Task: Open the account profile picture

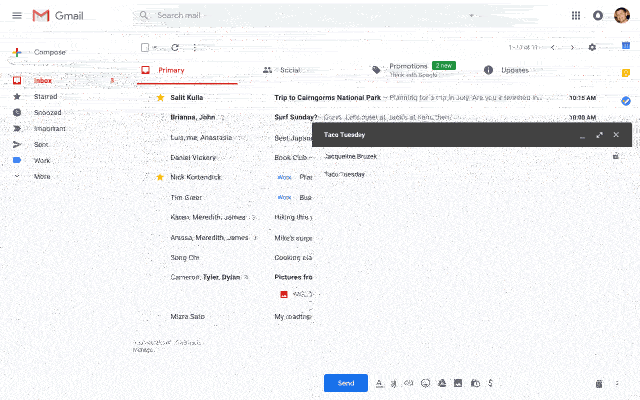Action: (622, 16)
